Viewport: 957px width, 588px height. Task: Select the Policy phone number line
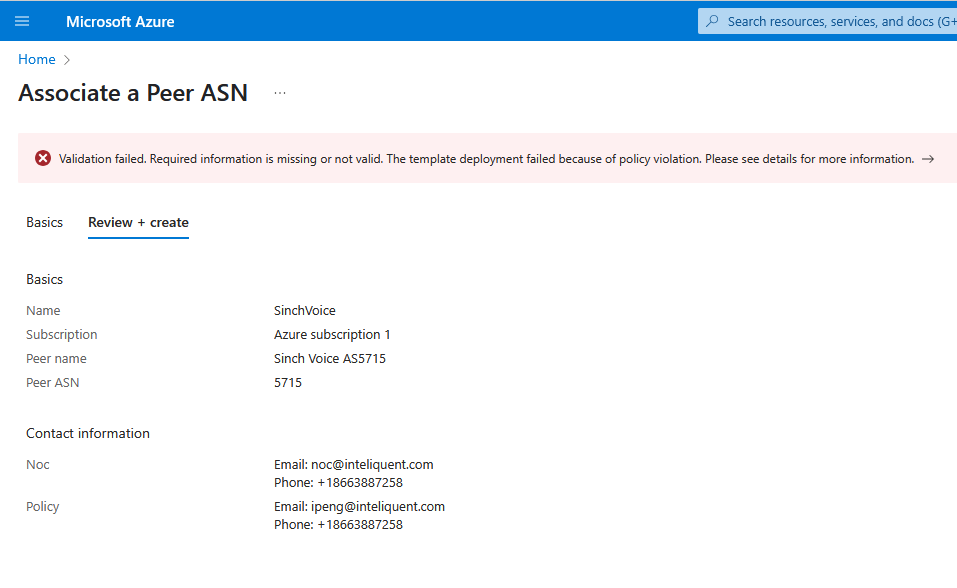(x=338, y=524)
